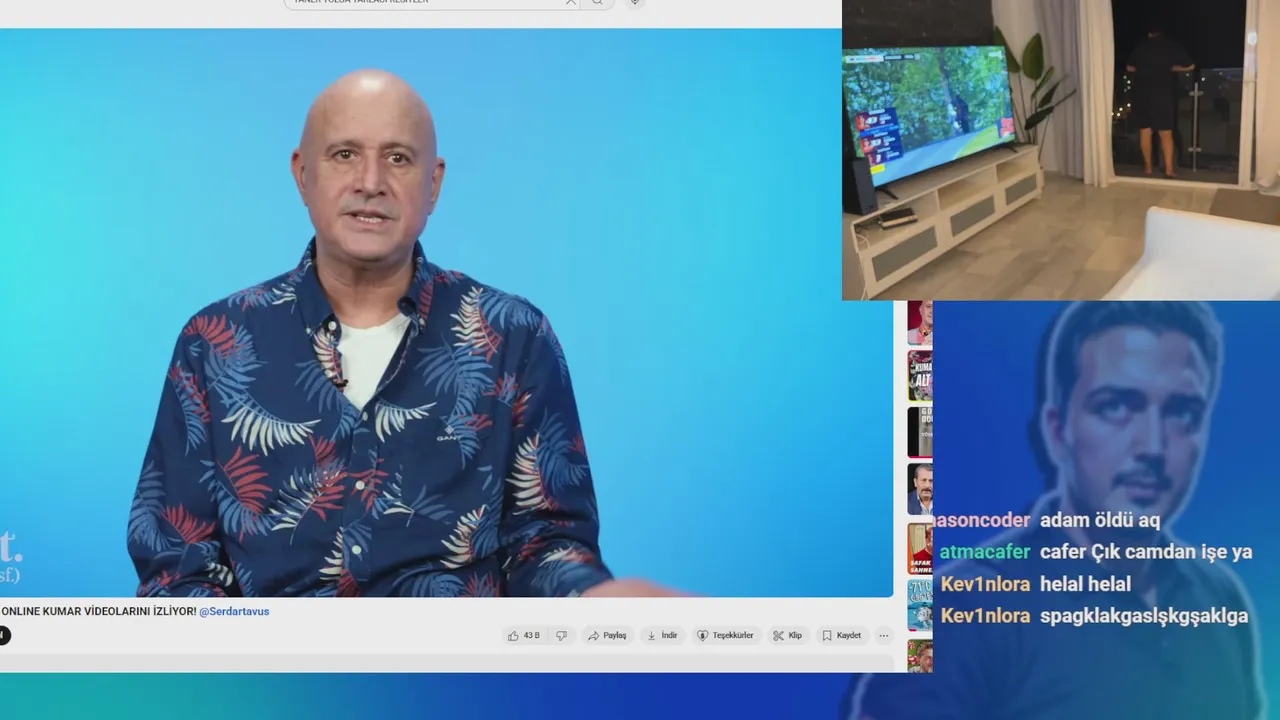The image size is (1280, 720).
Task: Click the dark round channel avatar icon
Action: coord(4,636)
